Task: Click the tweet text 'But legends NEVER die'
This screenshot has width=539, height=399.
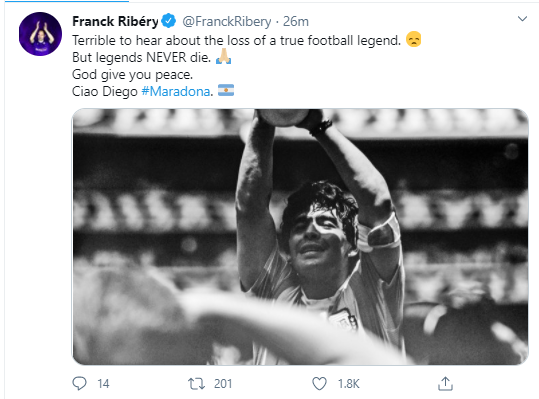Action: click(x=141, y=57)
